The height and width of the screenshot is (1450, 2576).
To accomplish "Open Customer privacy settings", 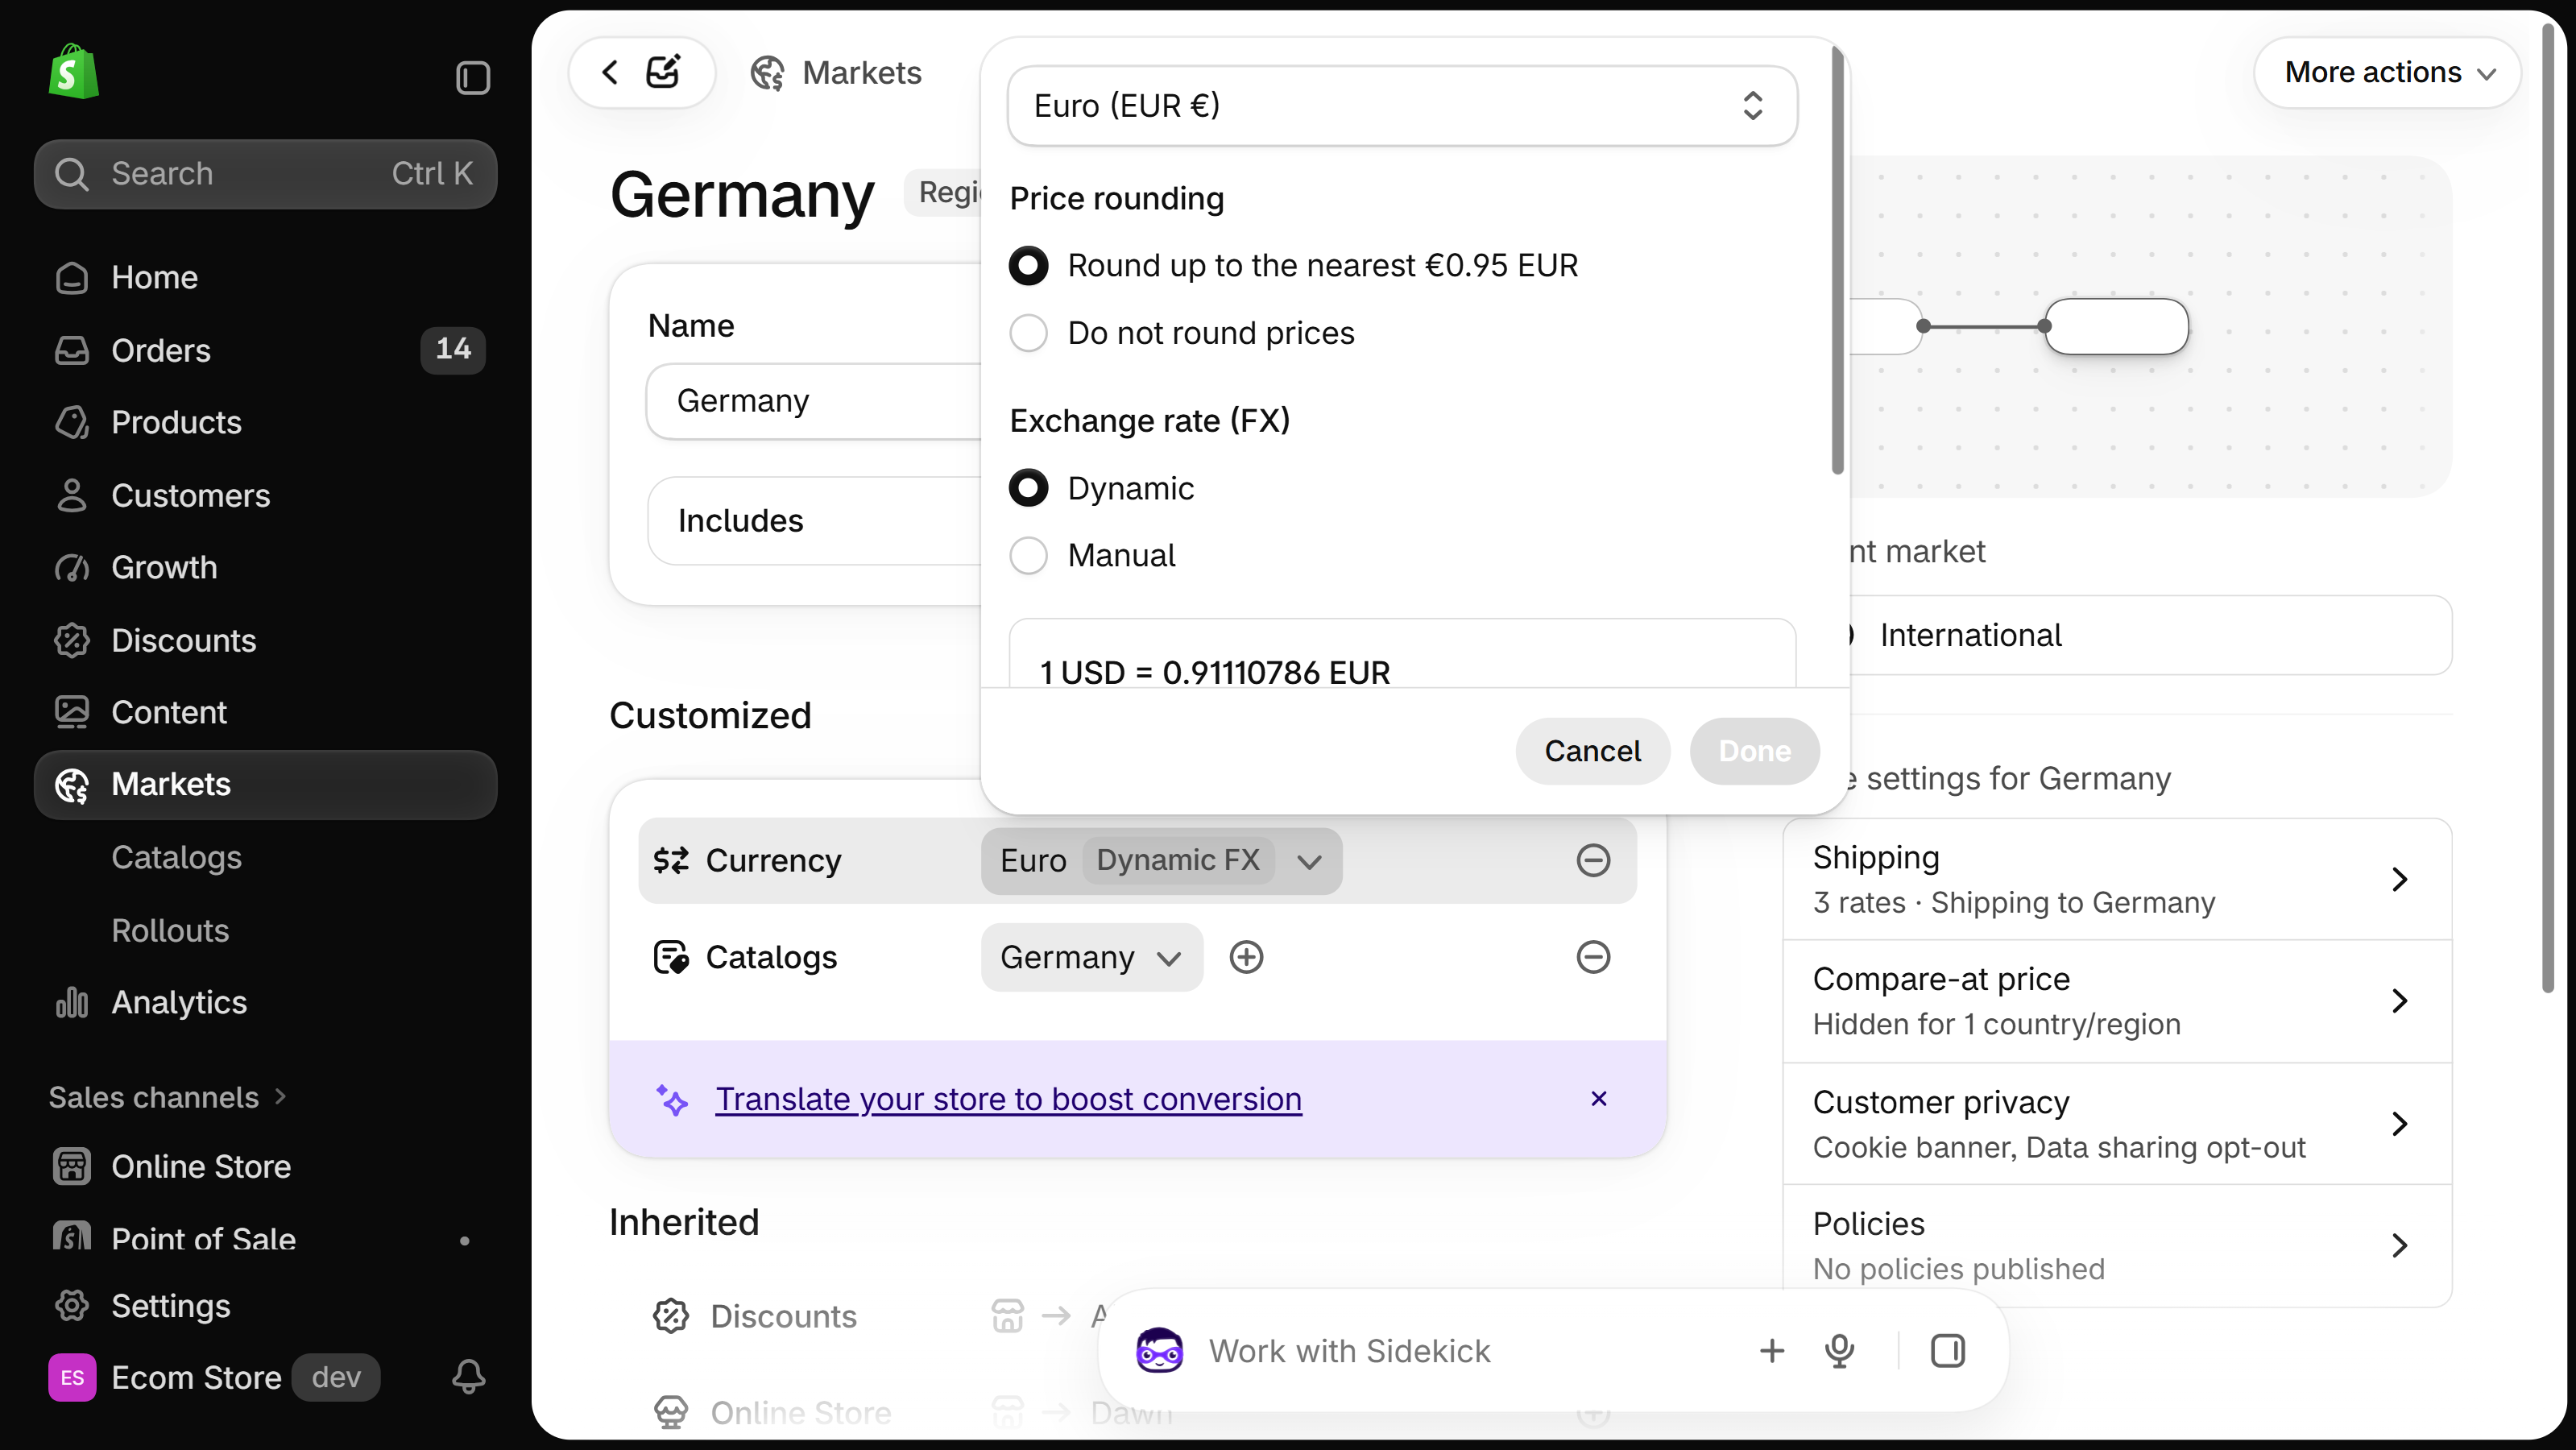I will 2116,1124.
